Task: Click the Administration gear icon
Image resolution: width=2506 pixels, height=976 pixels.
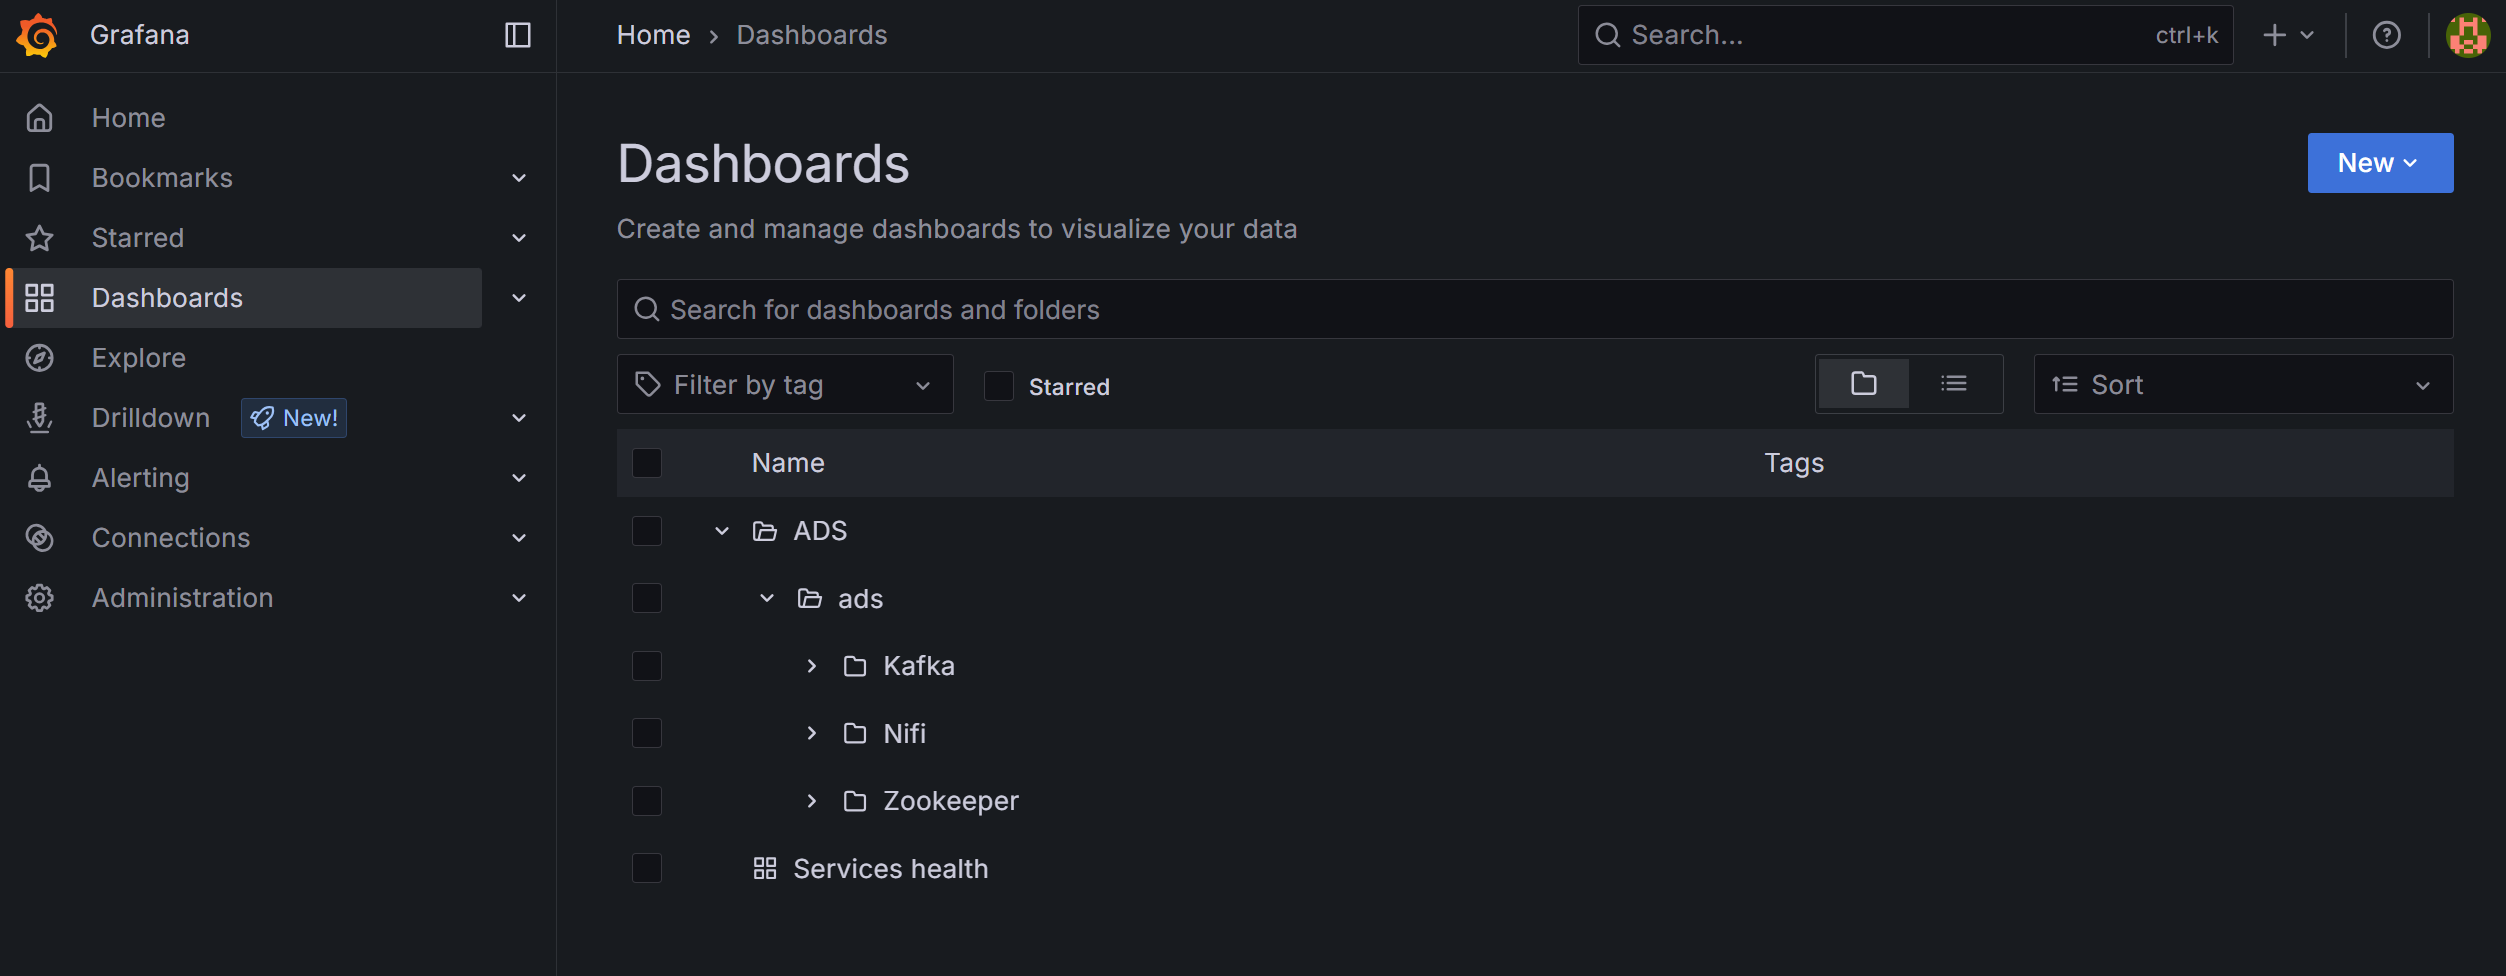Action: [40, 598]
